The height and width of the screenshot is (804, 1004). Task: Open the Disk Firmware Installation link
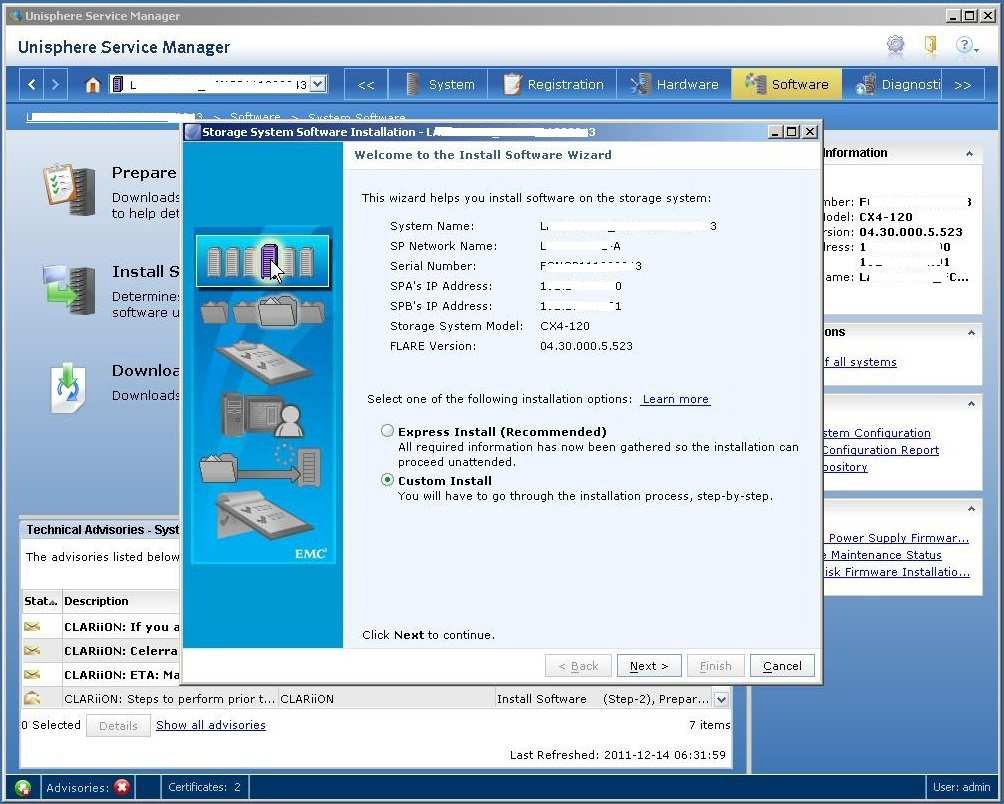pos(898,572)
